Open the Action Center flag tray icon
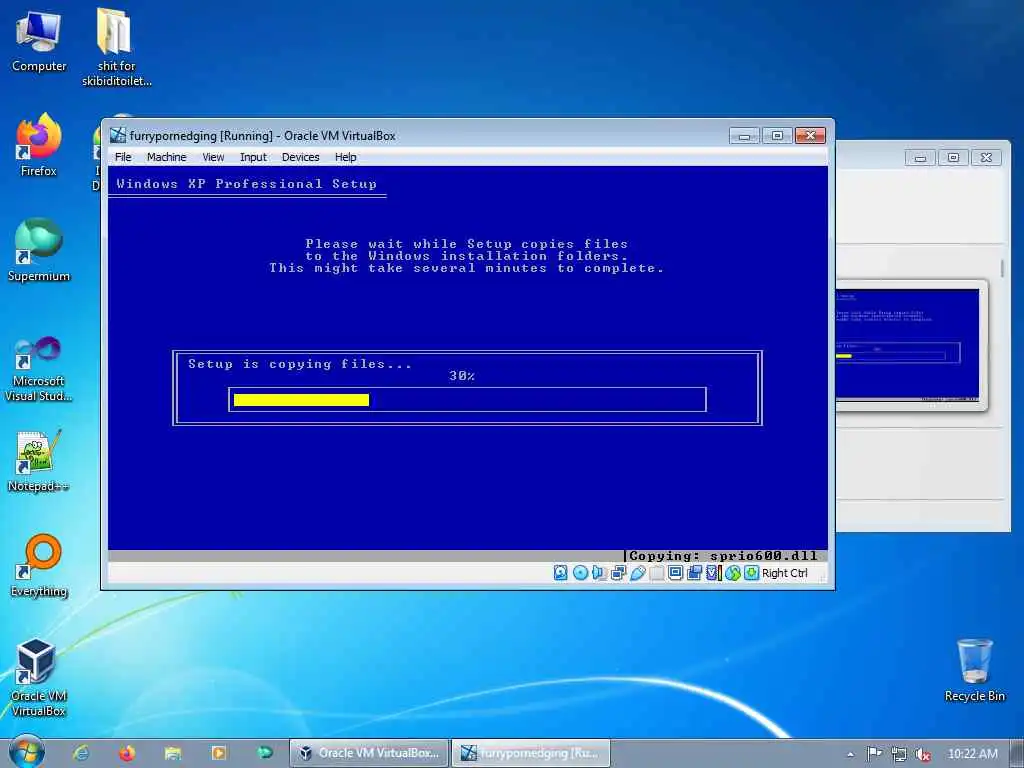1024x768 pixels. coord(874,754)
